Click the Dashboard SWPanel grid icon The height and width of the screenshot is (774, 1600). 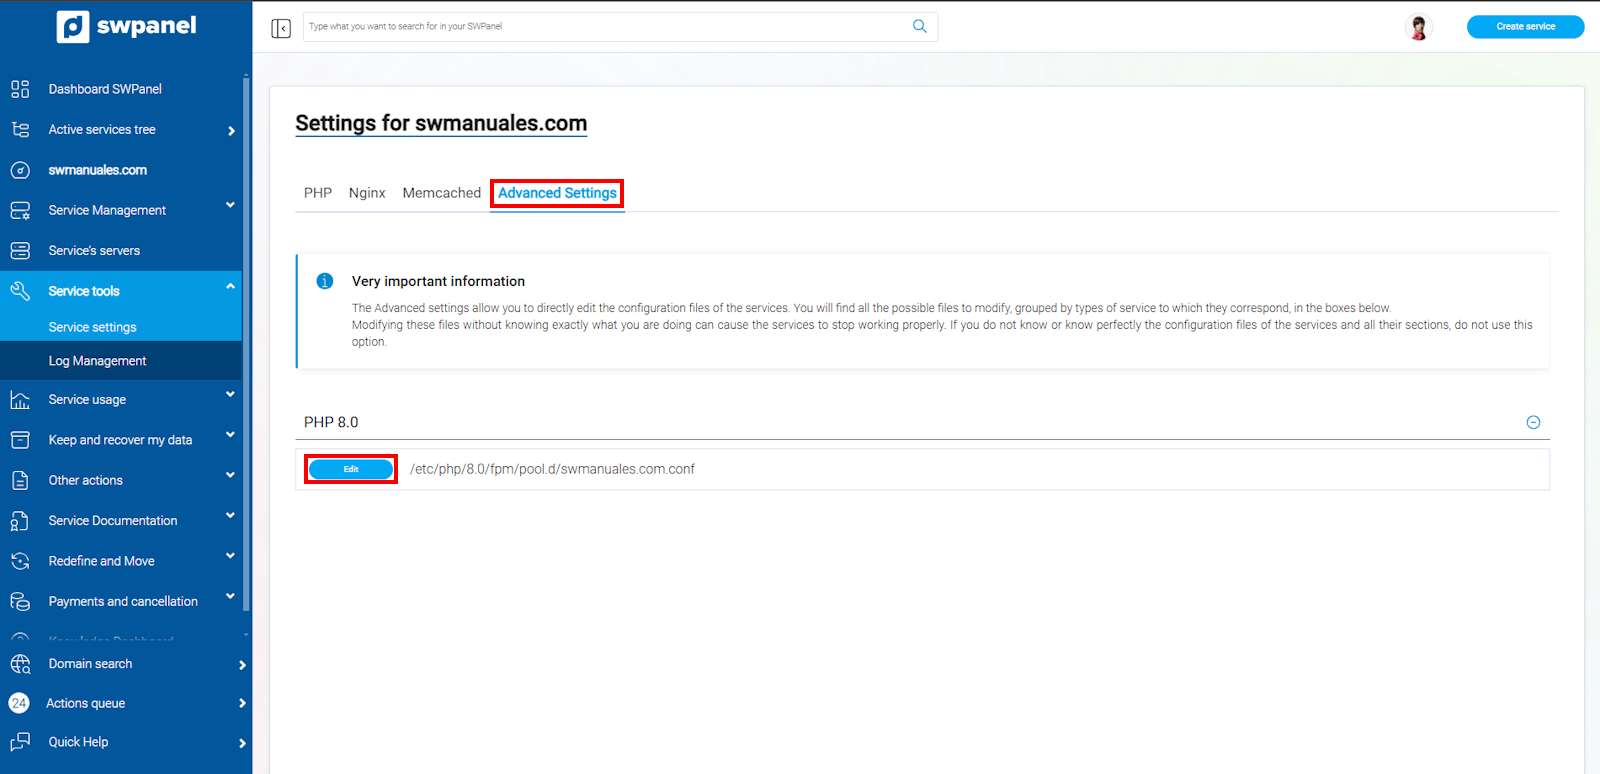coord(20,89)
